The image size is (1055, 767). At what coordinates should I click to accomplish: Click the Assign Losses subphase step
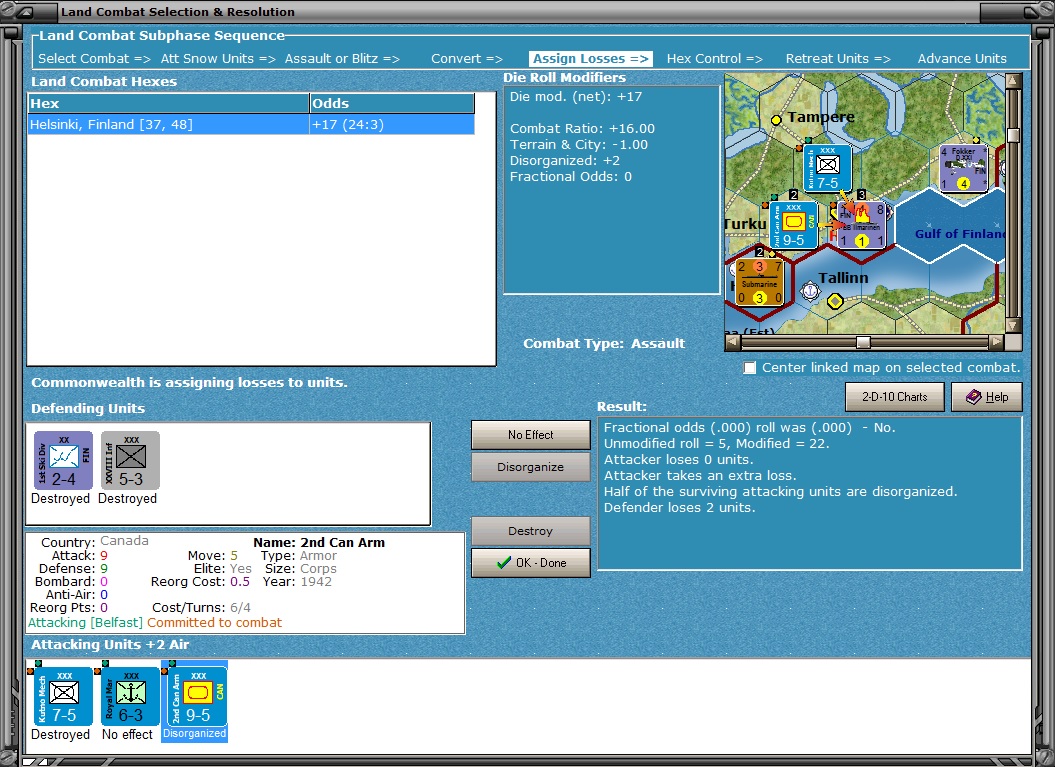(591, 59)
